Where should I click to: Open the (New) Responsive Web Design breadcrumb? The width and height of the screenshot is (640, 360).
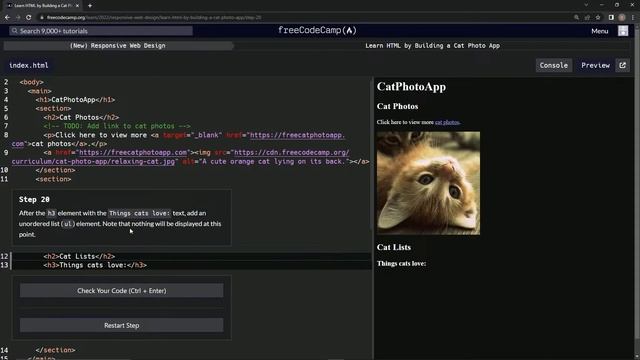pos(118,46)
